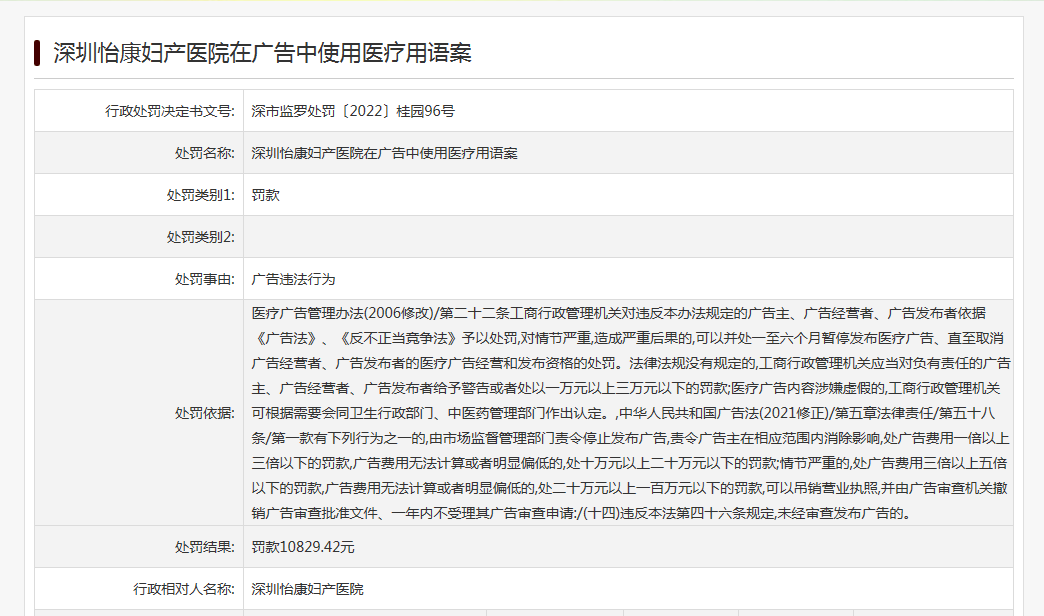The width and height of the screenshot is (1044, 616).
Task: Select the 处罚名称 label cell
Action: [x=139, y=153]
